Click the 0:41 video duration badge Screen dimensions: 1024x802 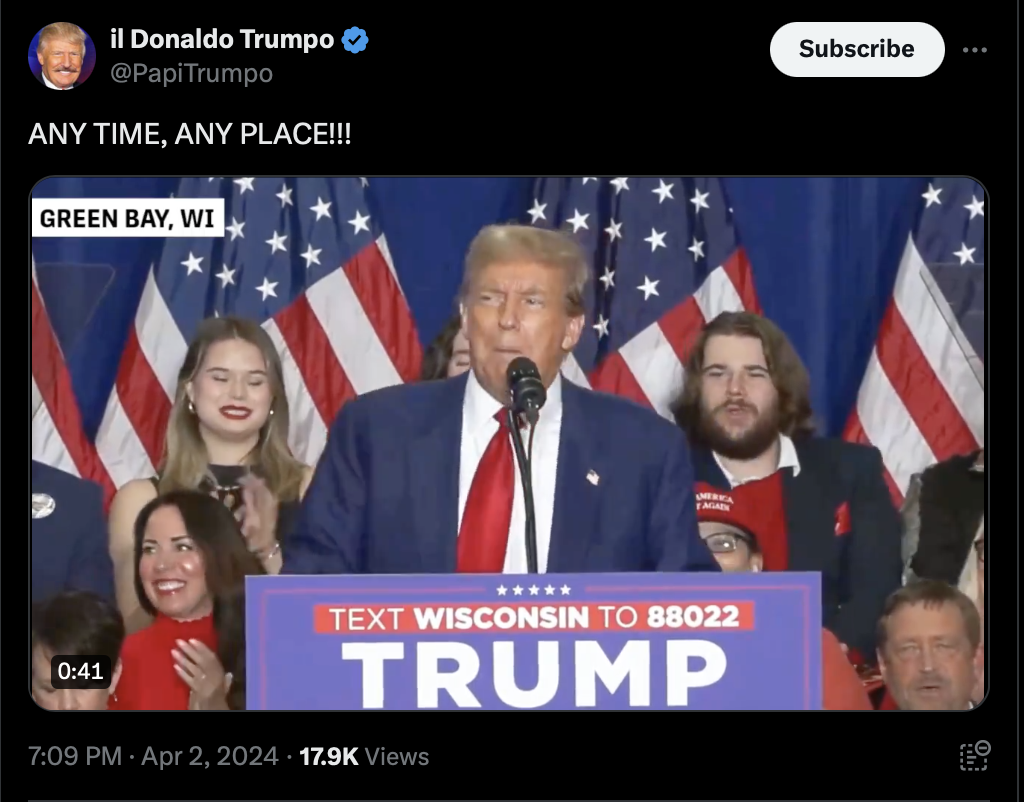[x=80, y=671]
